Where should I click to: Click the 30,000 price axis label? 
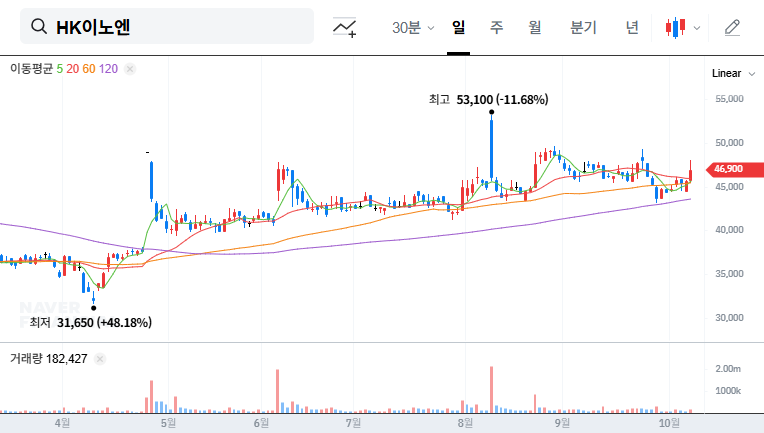tap(729, 318)
